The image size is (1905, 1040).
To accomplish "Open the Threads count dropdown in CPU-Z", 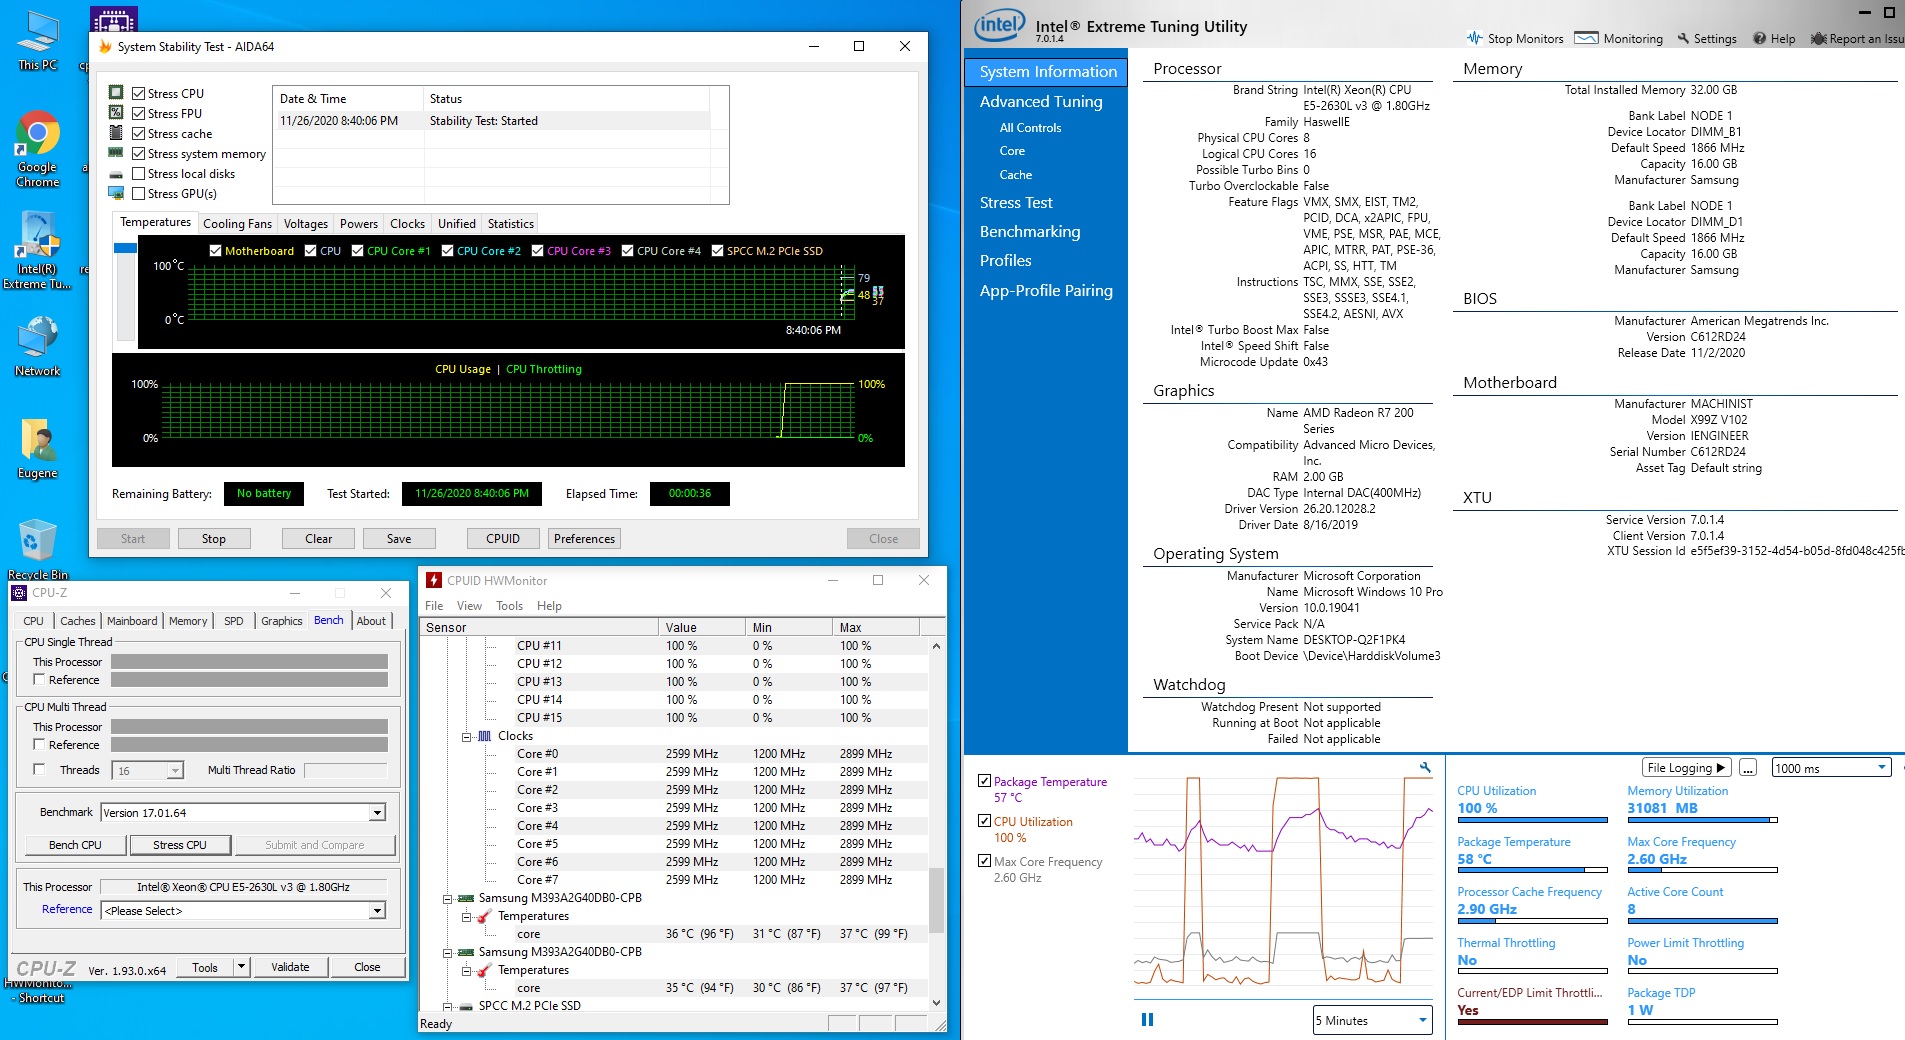I will click(x=175, y=770).
